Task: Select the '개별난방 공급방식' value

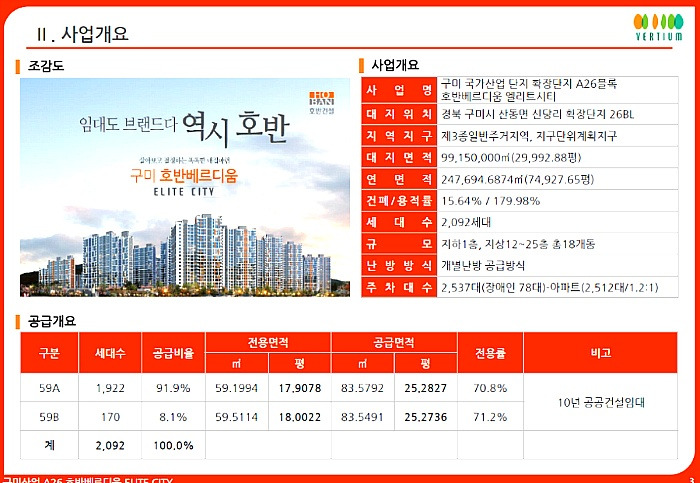Action: coord(483,266)
